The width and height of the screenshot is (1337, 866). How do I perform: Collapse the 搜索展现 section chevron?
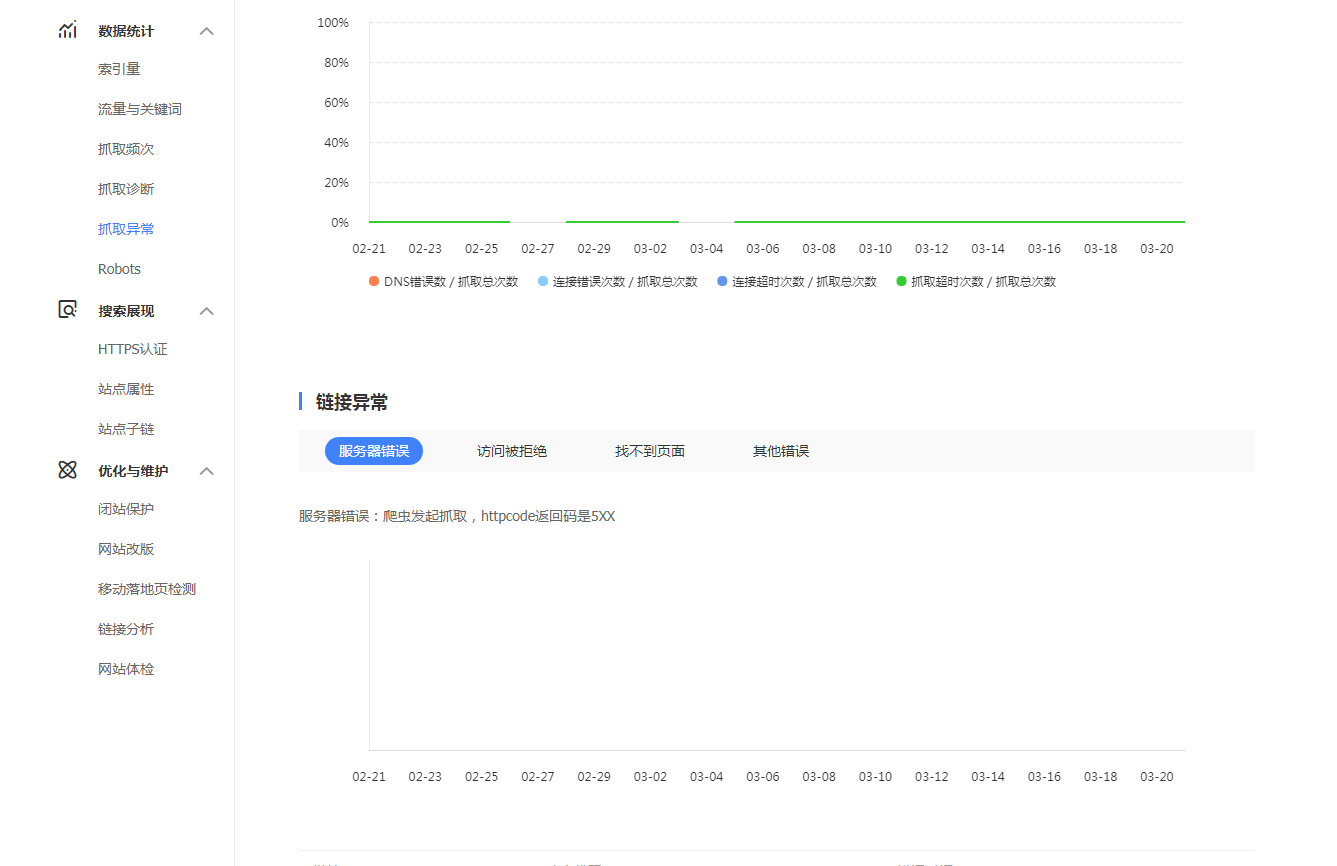click(207, 311)
